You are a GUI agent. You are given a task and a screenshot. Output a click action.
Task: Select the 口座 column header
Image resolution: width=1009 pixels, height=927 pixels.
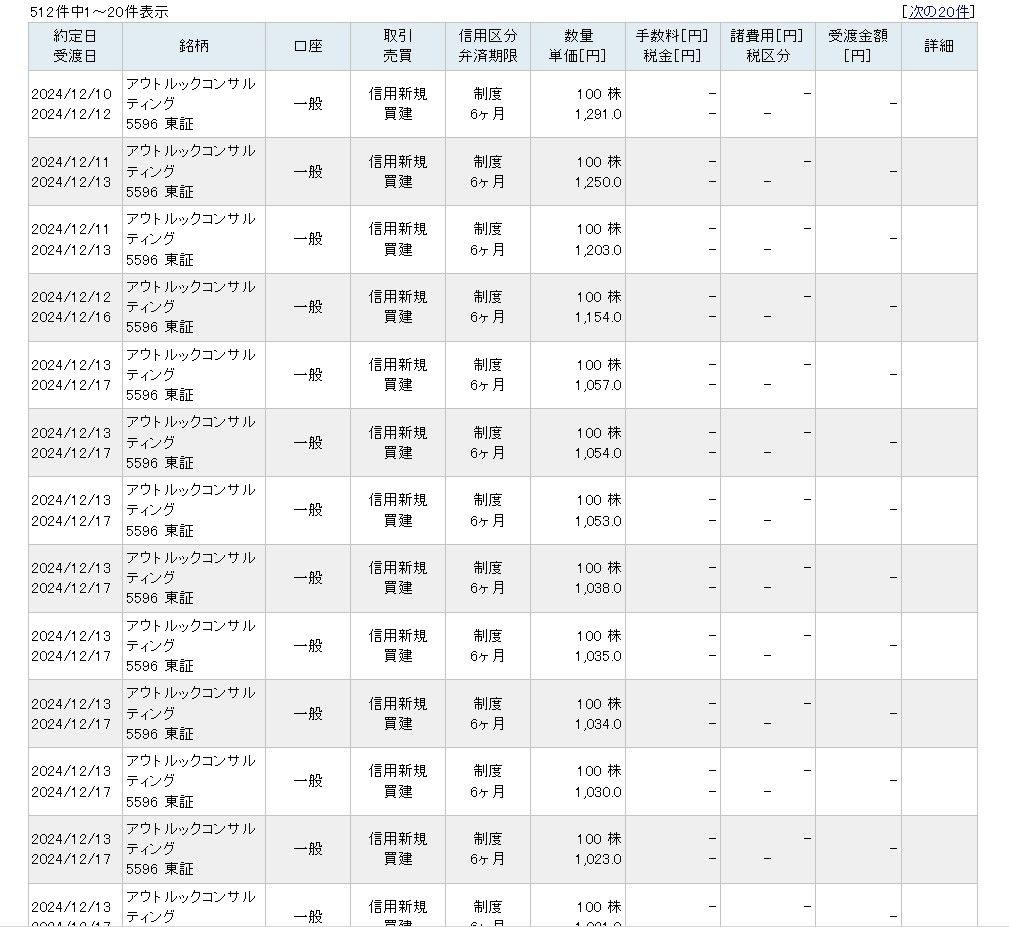[x=308, y=46]
